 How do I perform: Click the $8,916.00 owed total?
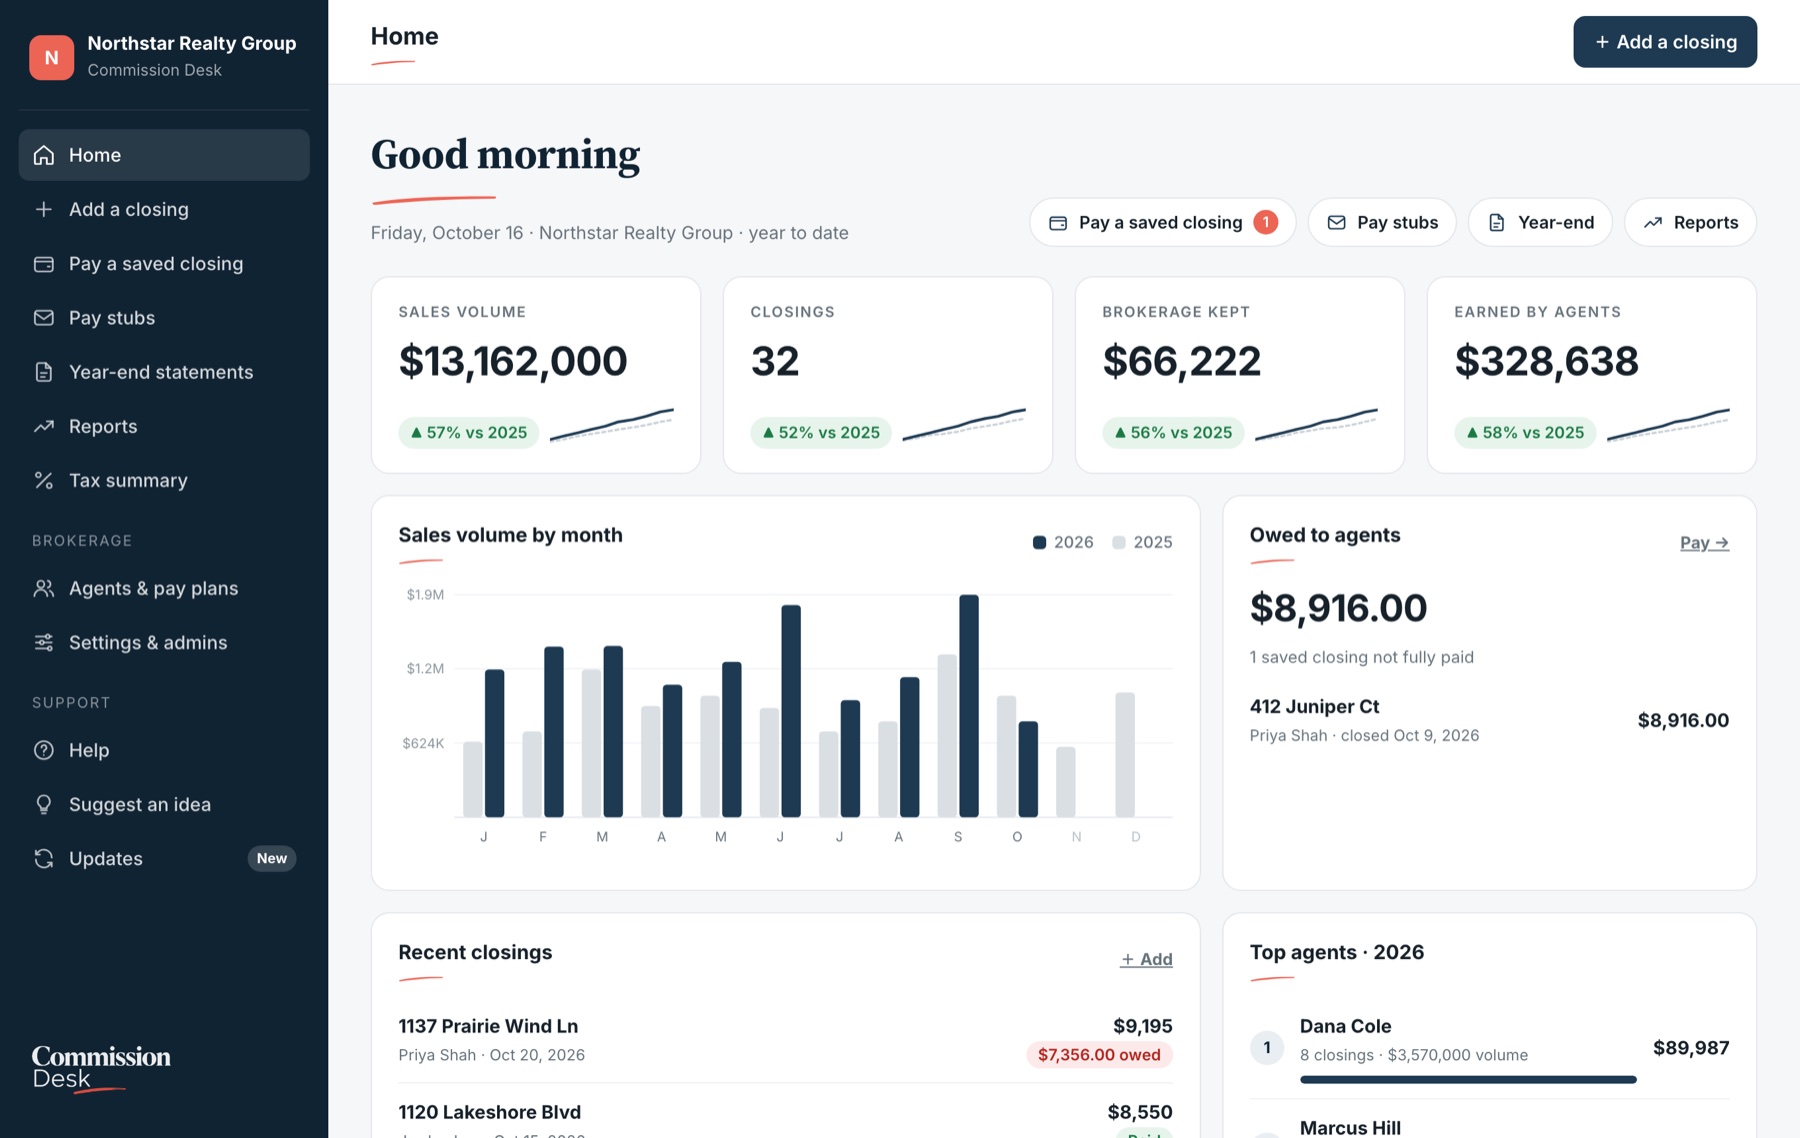[x=1338, y=608]
